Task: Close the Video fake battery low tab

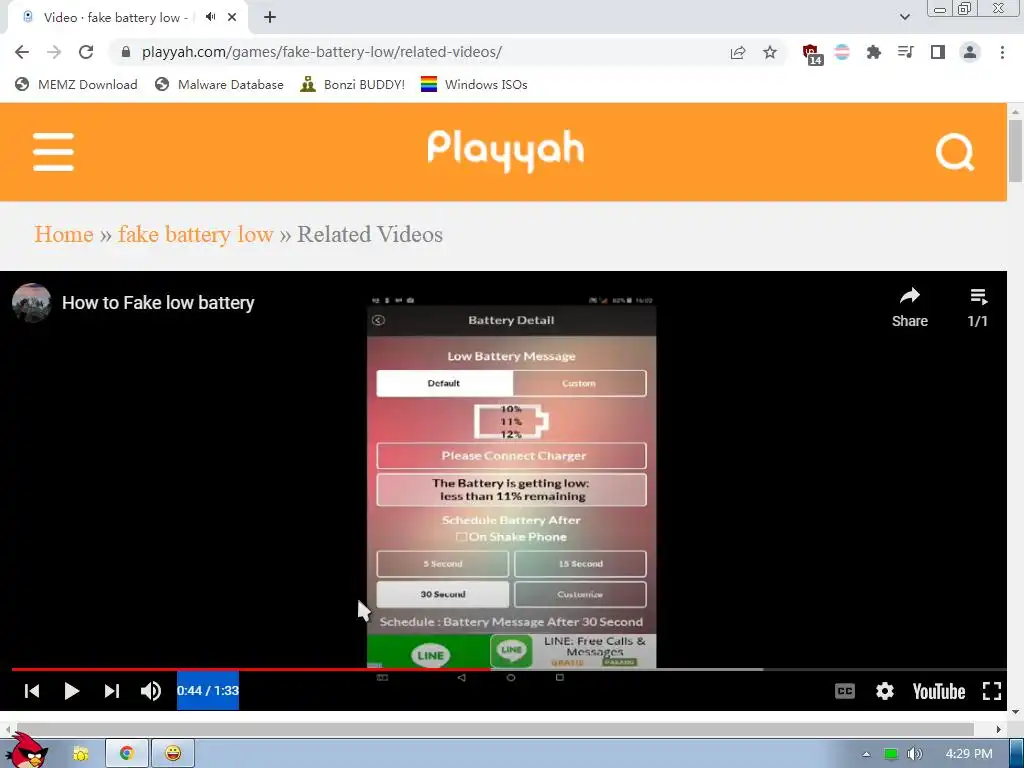Action: [x=232, y=18]
